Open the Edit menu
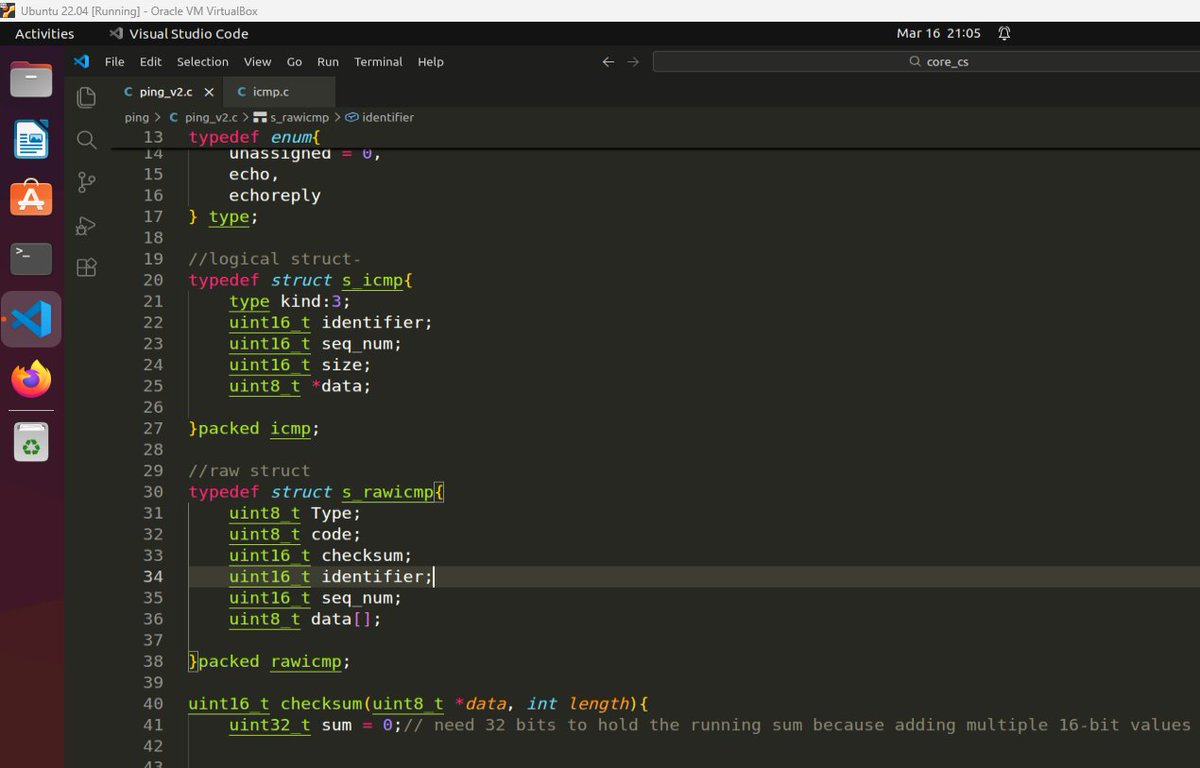 (151, 61)
